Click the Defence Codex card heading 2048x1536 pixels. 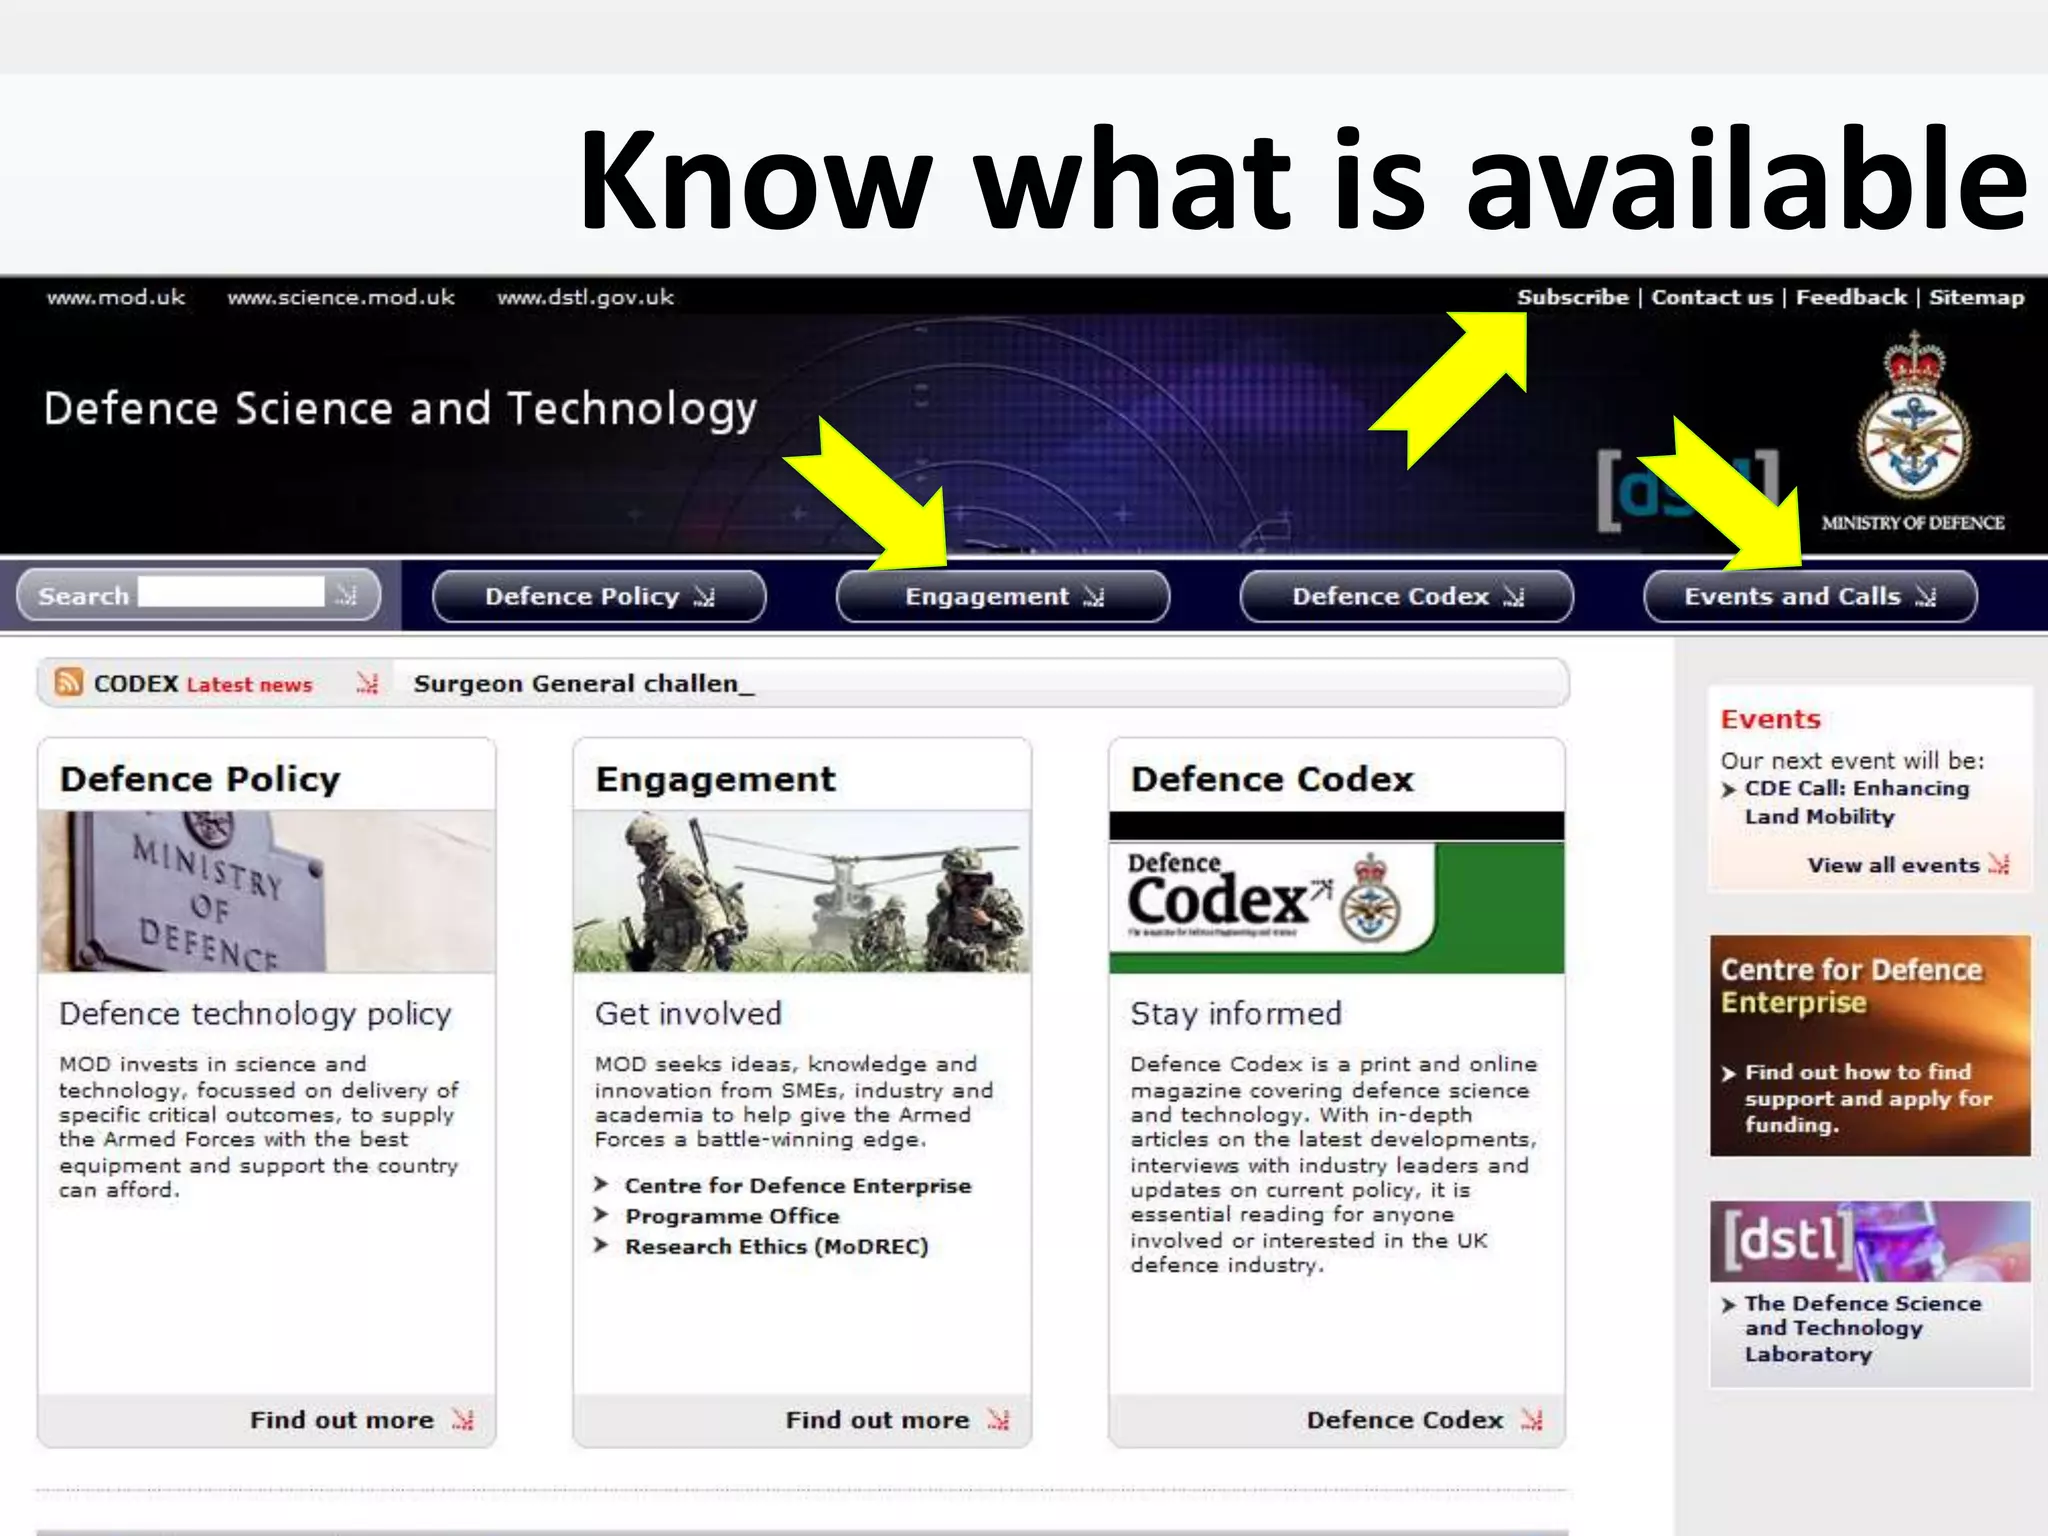(1272, 779)
